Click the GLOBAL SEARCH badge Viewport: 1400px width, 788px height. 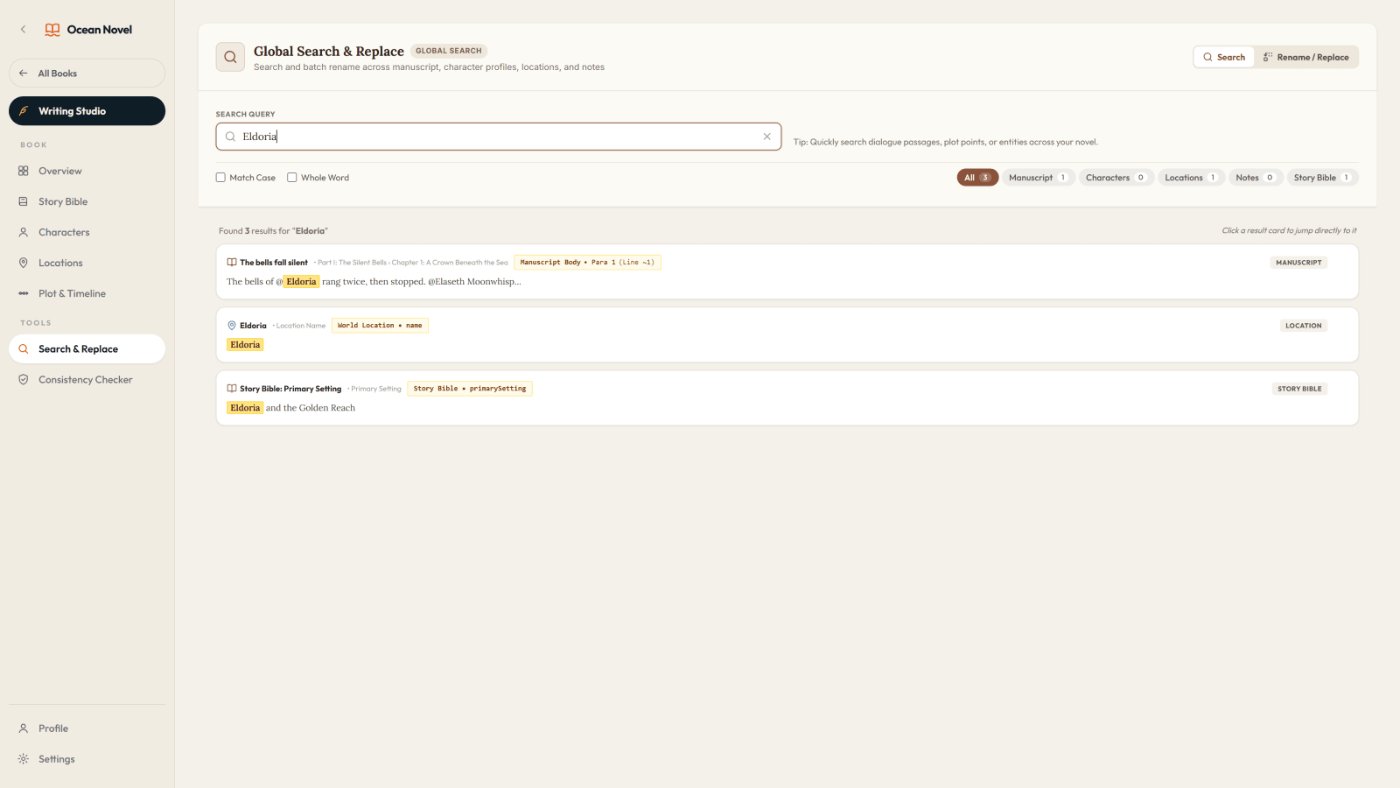pyautogui.click(x=449, y=51)
